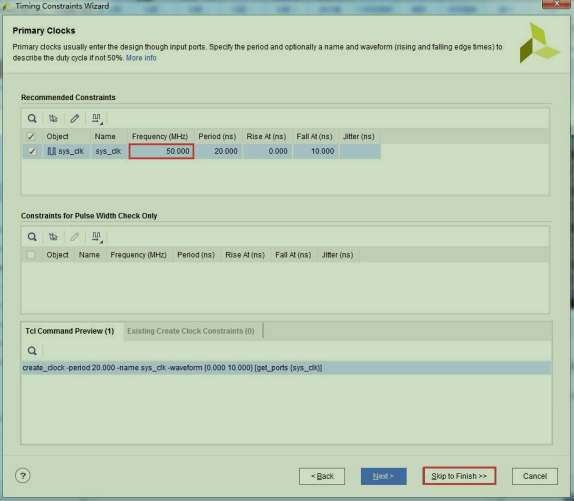Click the Cancel button
Image resolution: width=574 pixels, height=501 pixels.
click(x=535, y=476)
